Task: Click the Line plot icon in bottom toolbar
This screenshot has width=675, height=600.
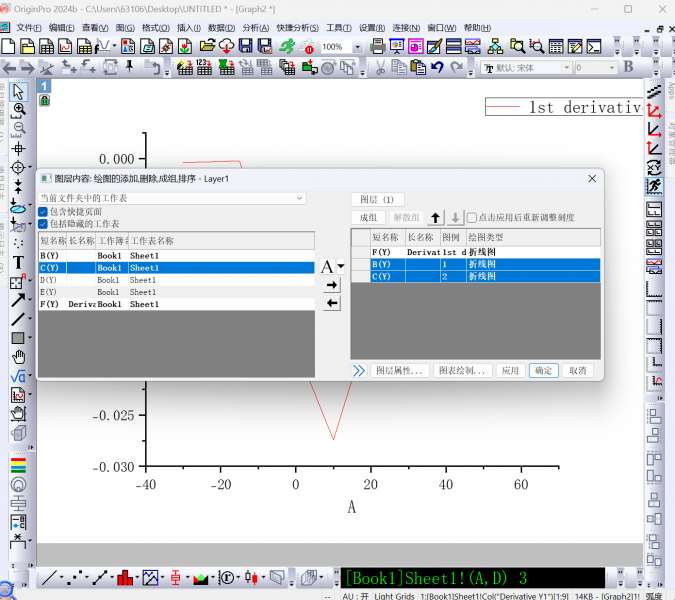Action: (49, 578)
